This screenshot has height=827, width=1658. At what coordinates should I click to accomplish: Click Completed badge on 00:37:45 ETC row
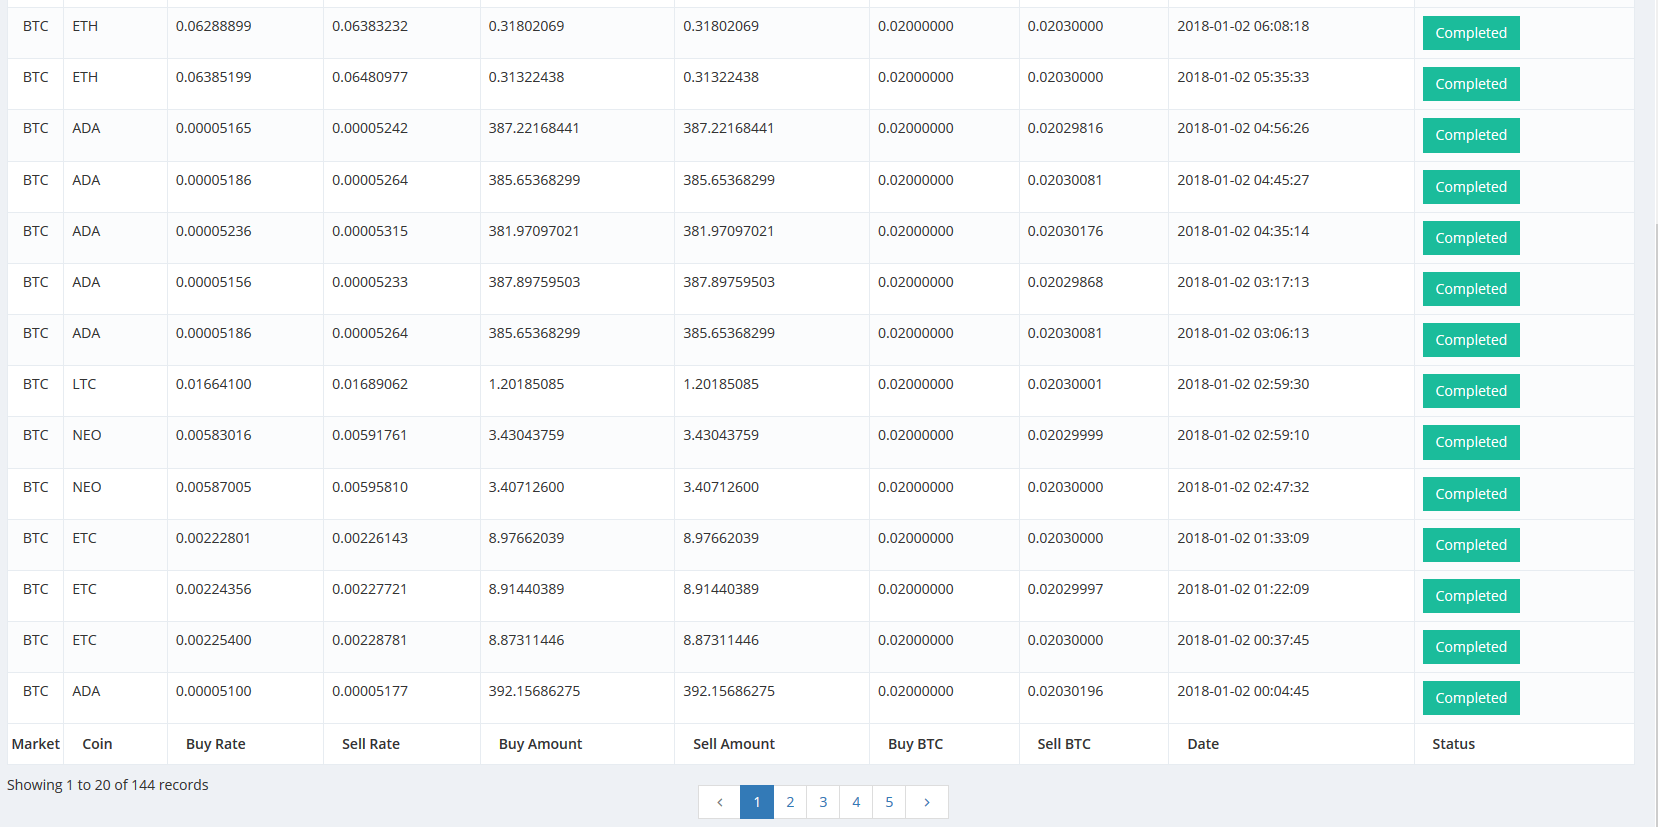1471,647
